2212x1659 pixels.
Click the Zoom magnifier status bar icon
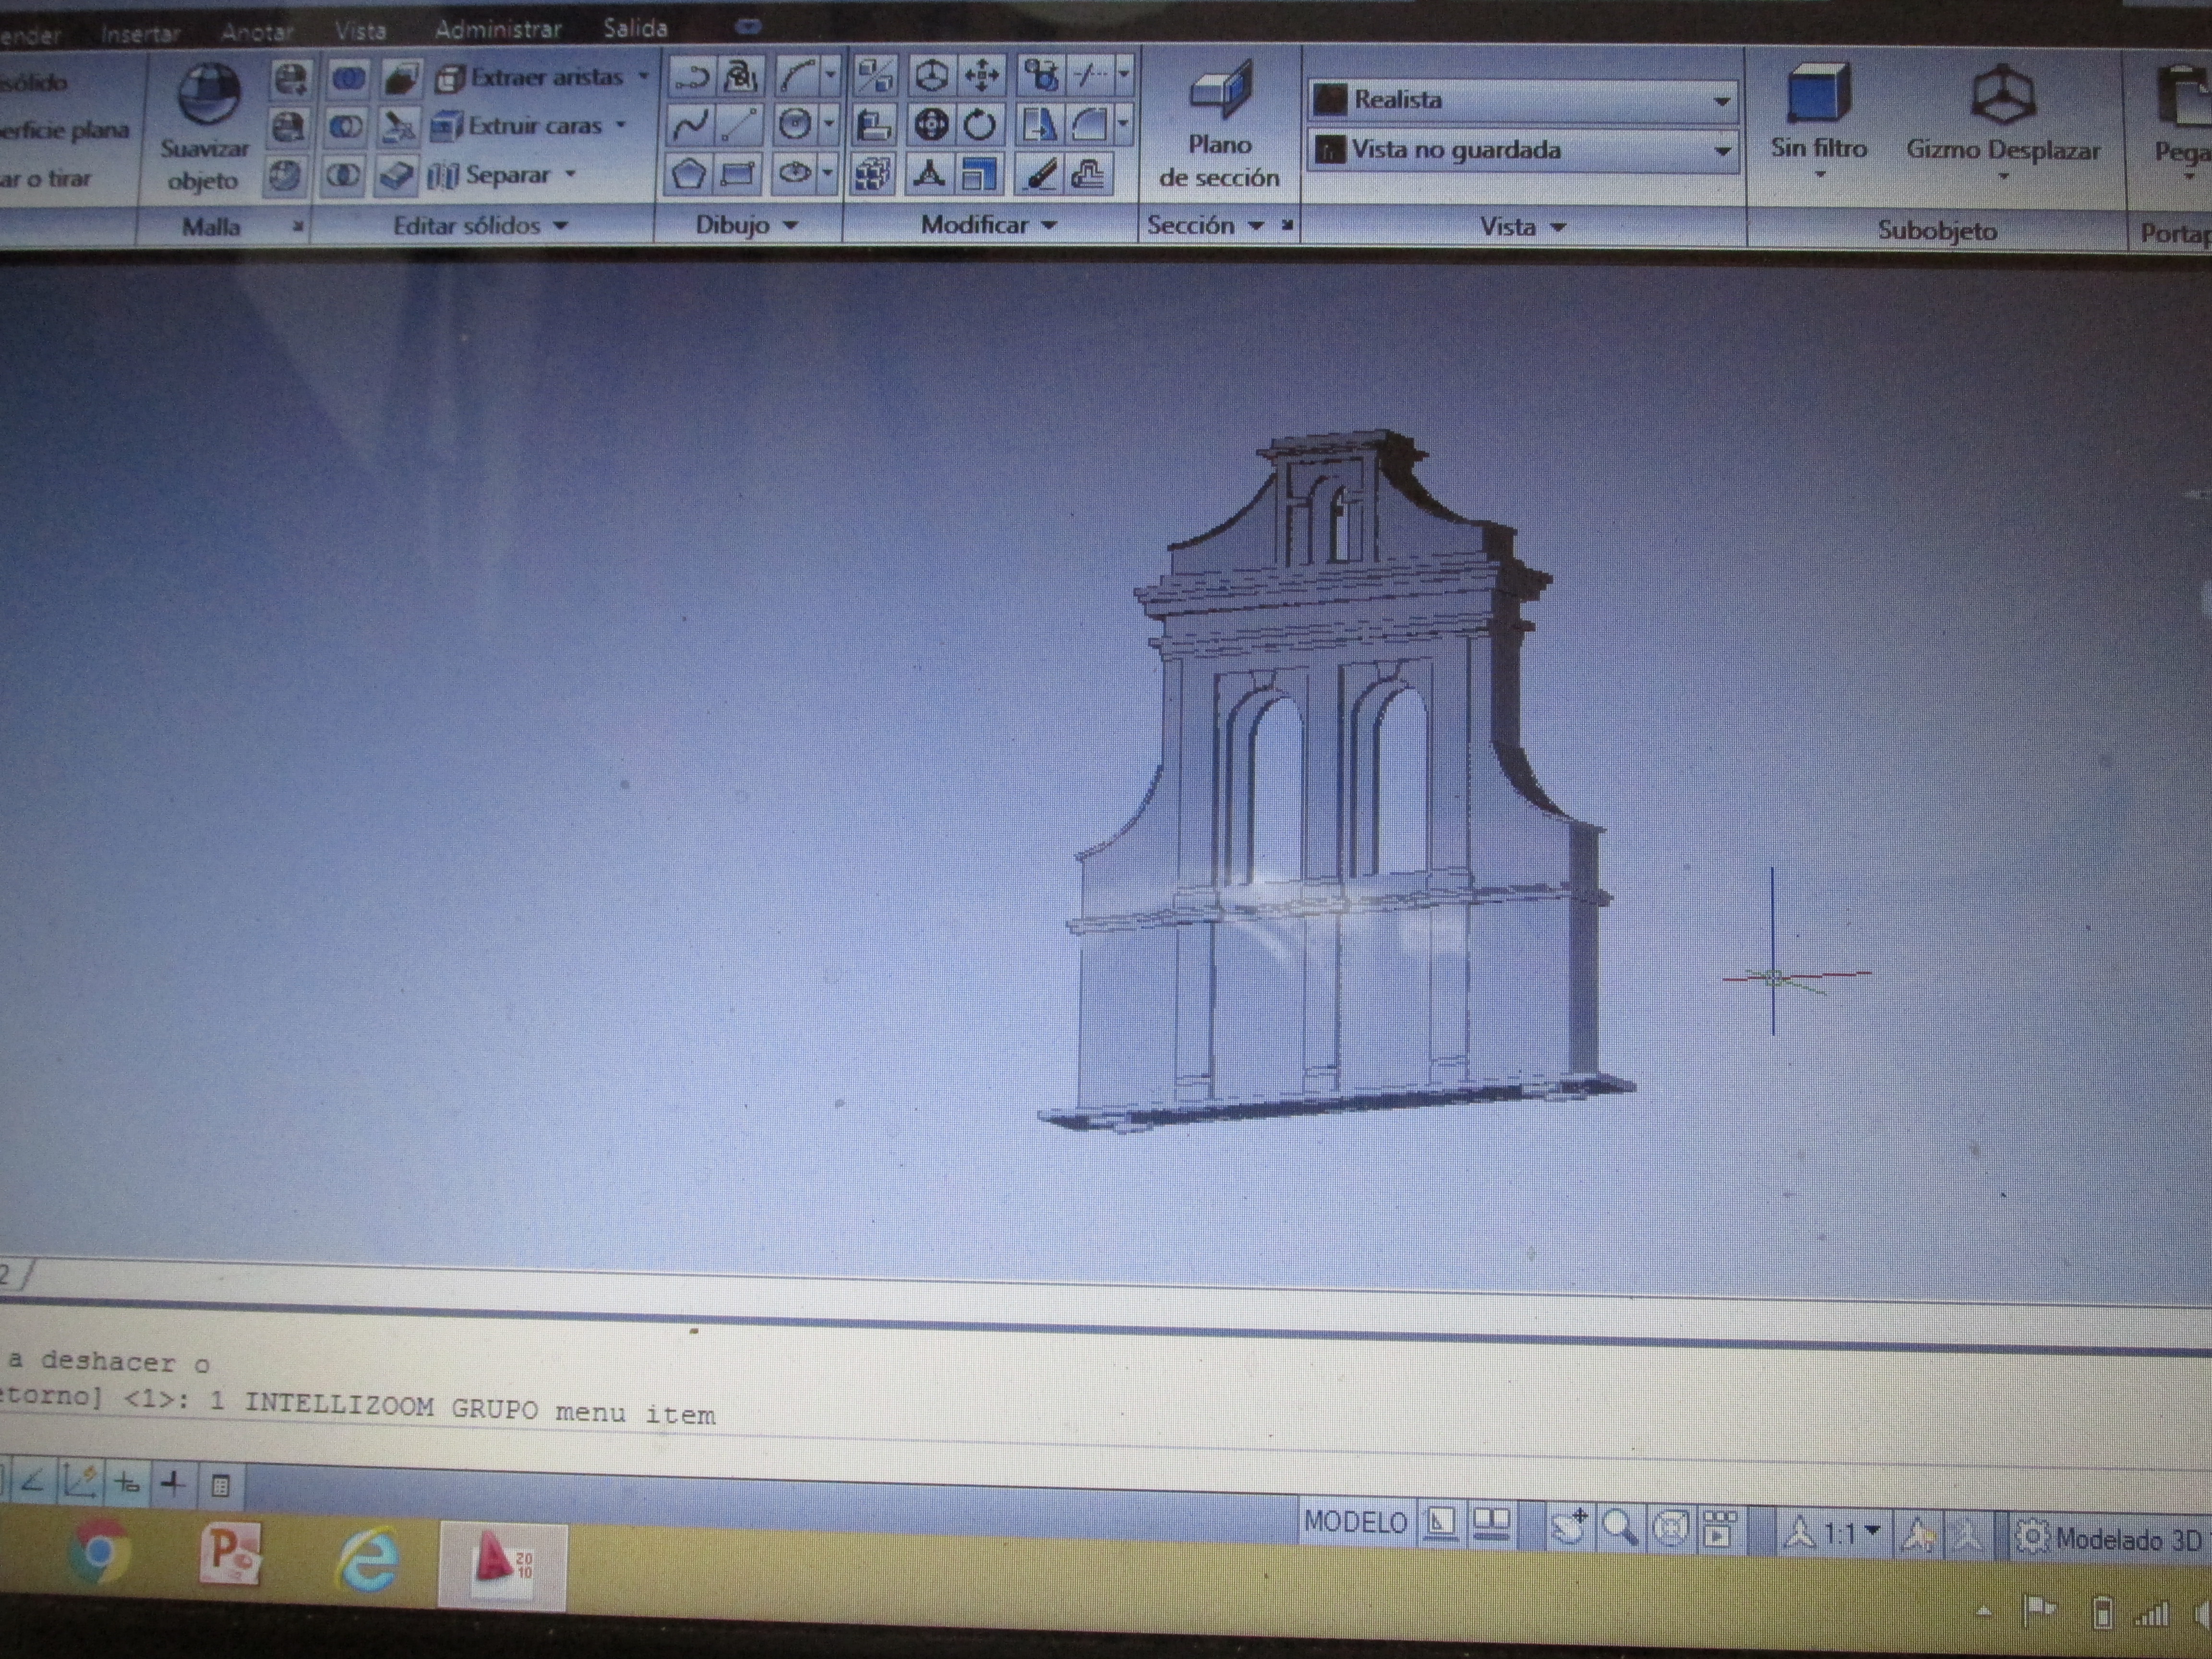tap(1619, 1528)
